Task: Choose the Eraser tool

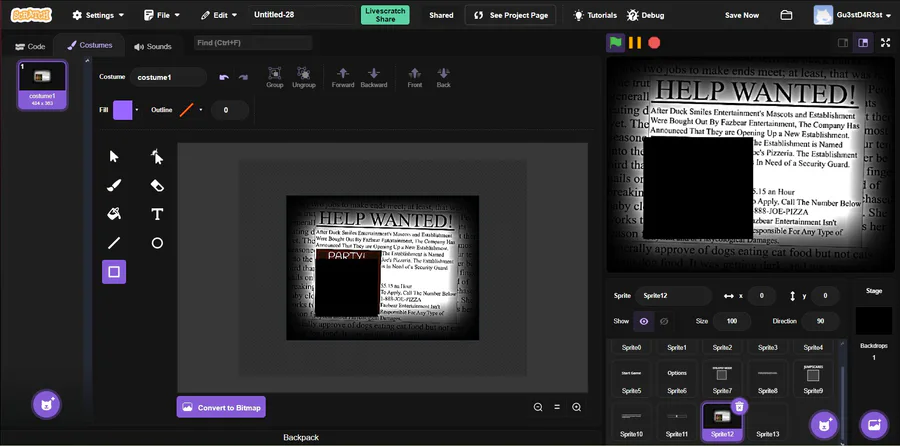Action: click(157, 185)
